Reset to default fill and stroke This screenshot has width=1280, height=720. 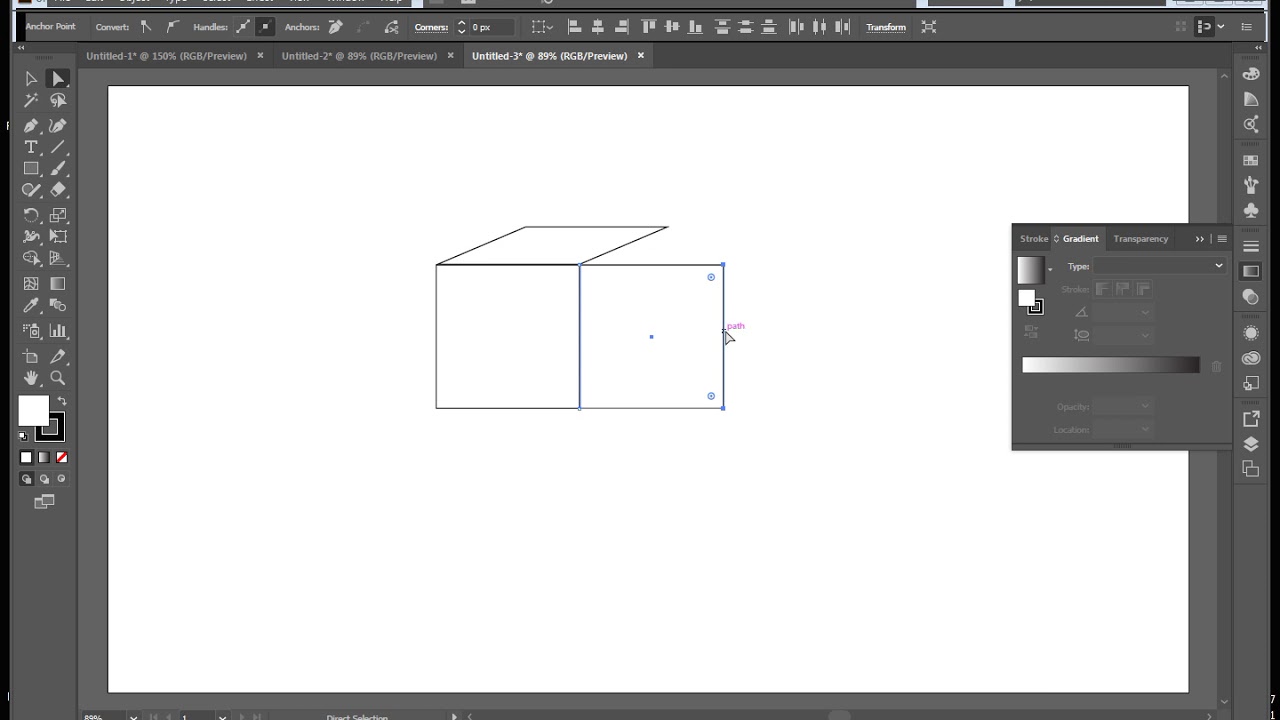coord(23,436)
